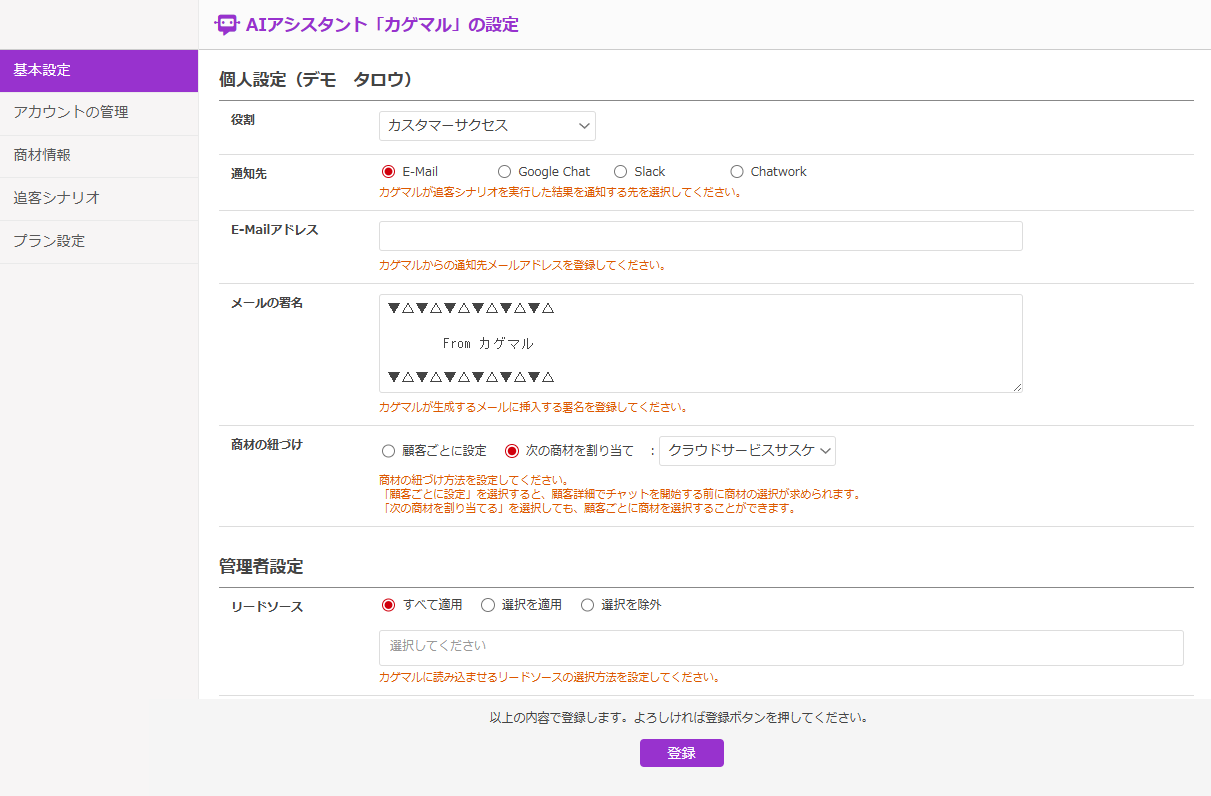The height and width of the screenshot is (796, 1211).
Task: Go to アカウントの管理 in sidebar
Action: (99, 113)
